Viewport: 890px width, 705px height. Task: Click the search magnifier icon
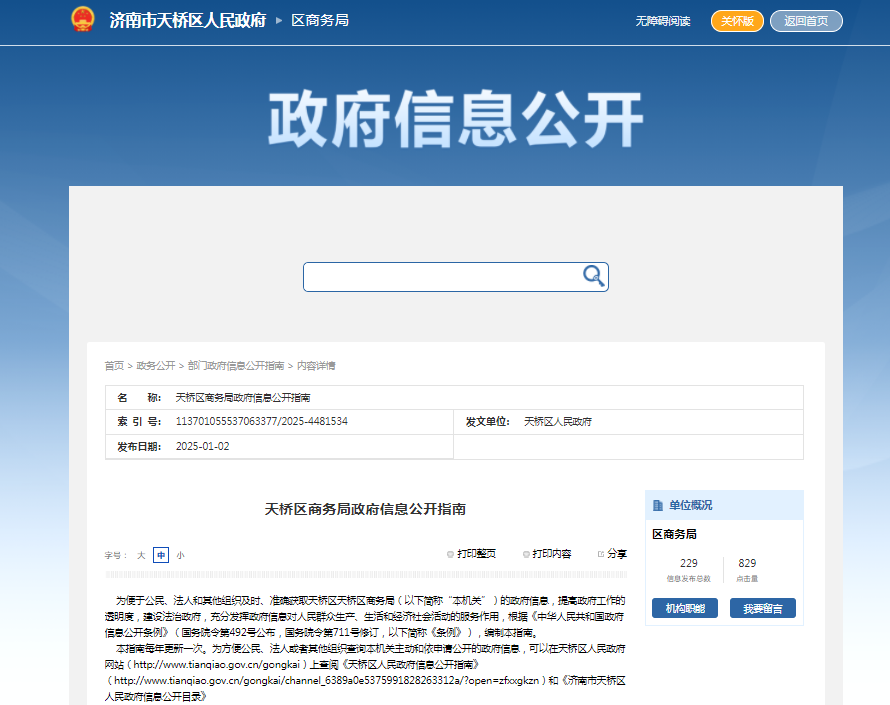tap(593, 277)
